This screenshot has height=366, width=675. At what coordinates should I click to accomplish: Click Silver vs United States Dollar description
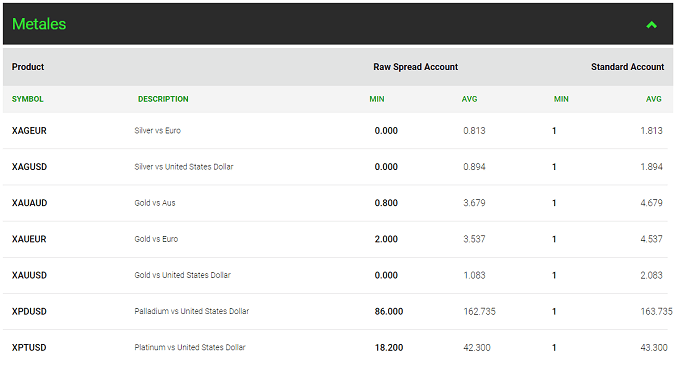coord(184,167)
